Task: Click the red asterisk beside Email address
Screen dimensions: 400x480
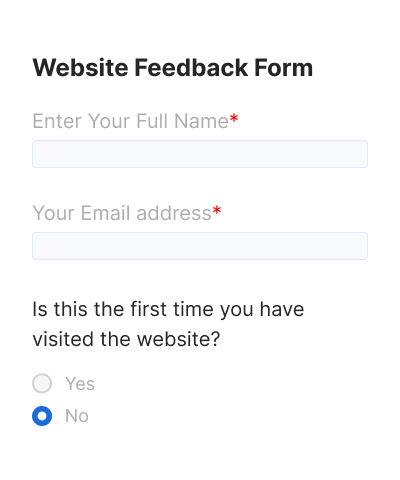Action: pos(217,210)
